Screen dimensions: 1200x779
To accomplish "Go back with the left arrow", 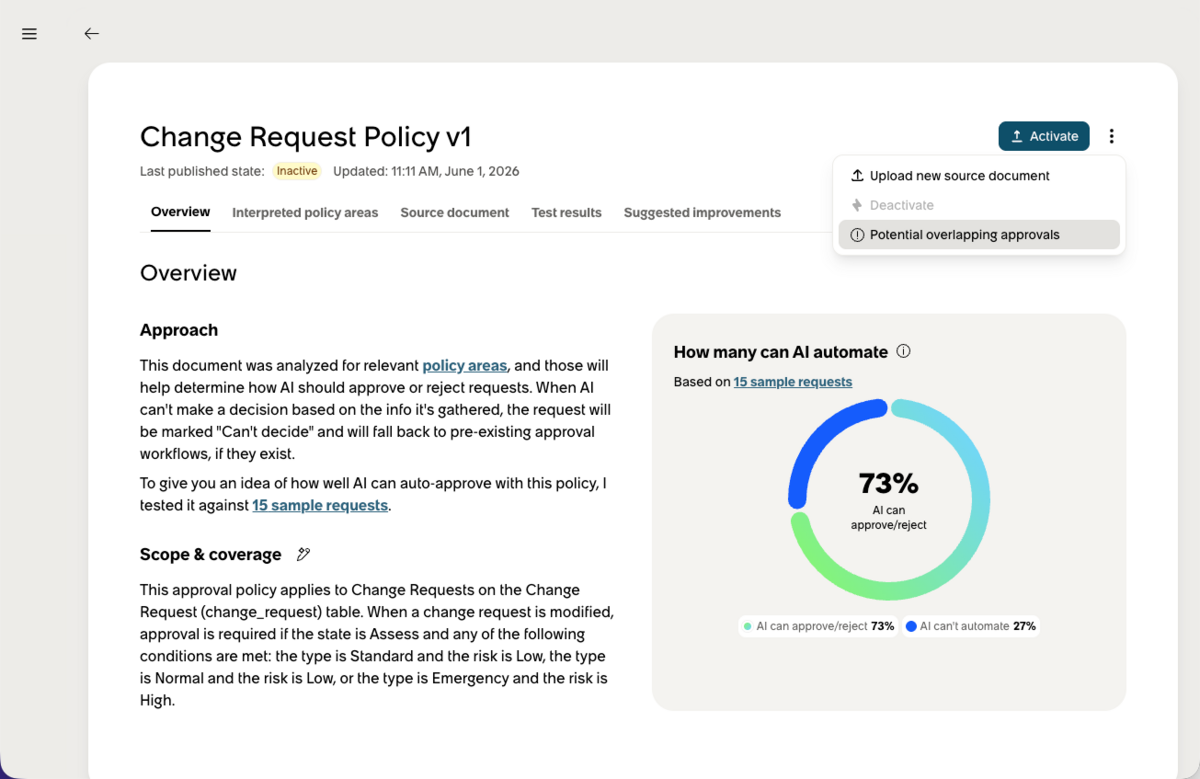I will [x=91, y=34].
